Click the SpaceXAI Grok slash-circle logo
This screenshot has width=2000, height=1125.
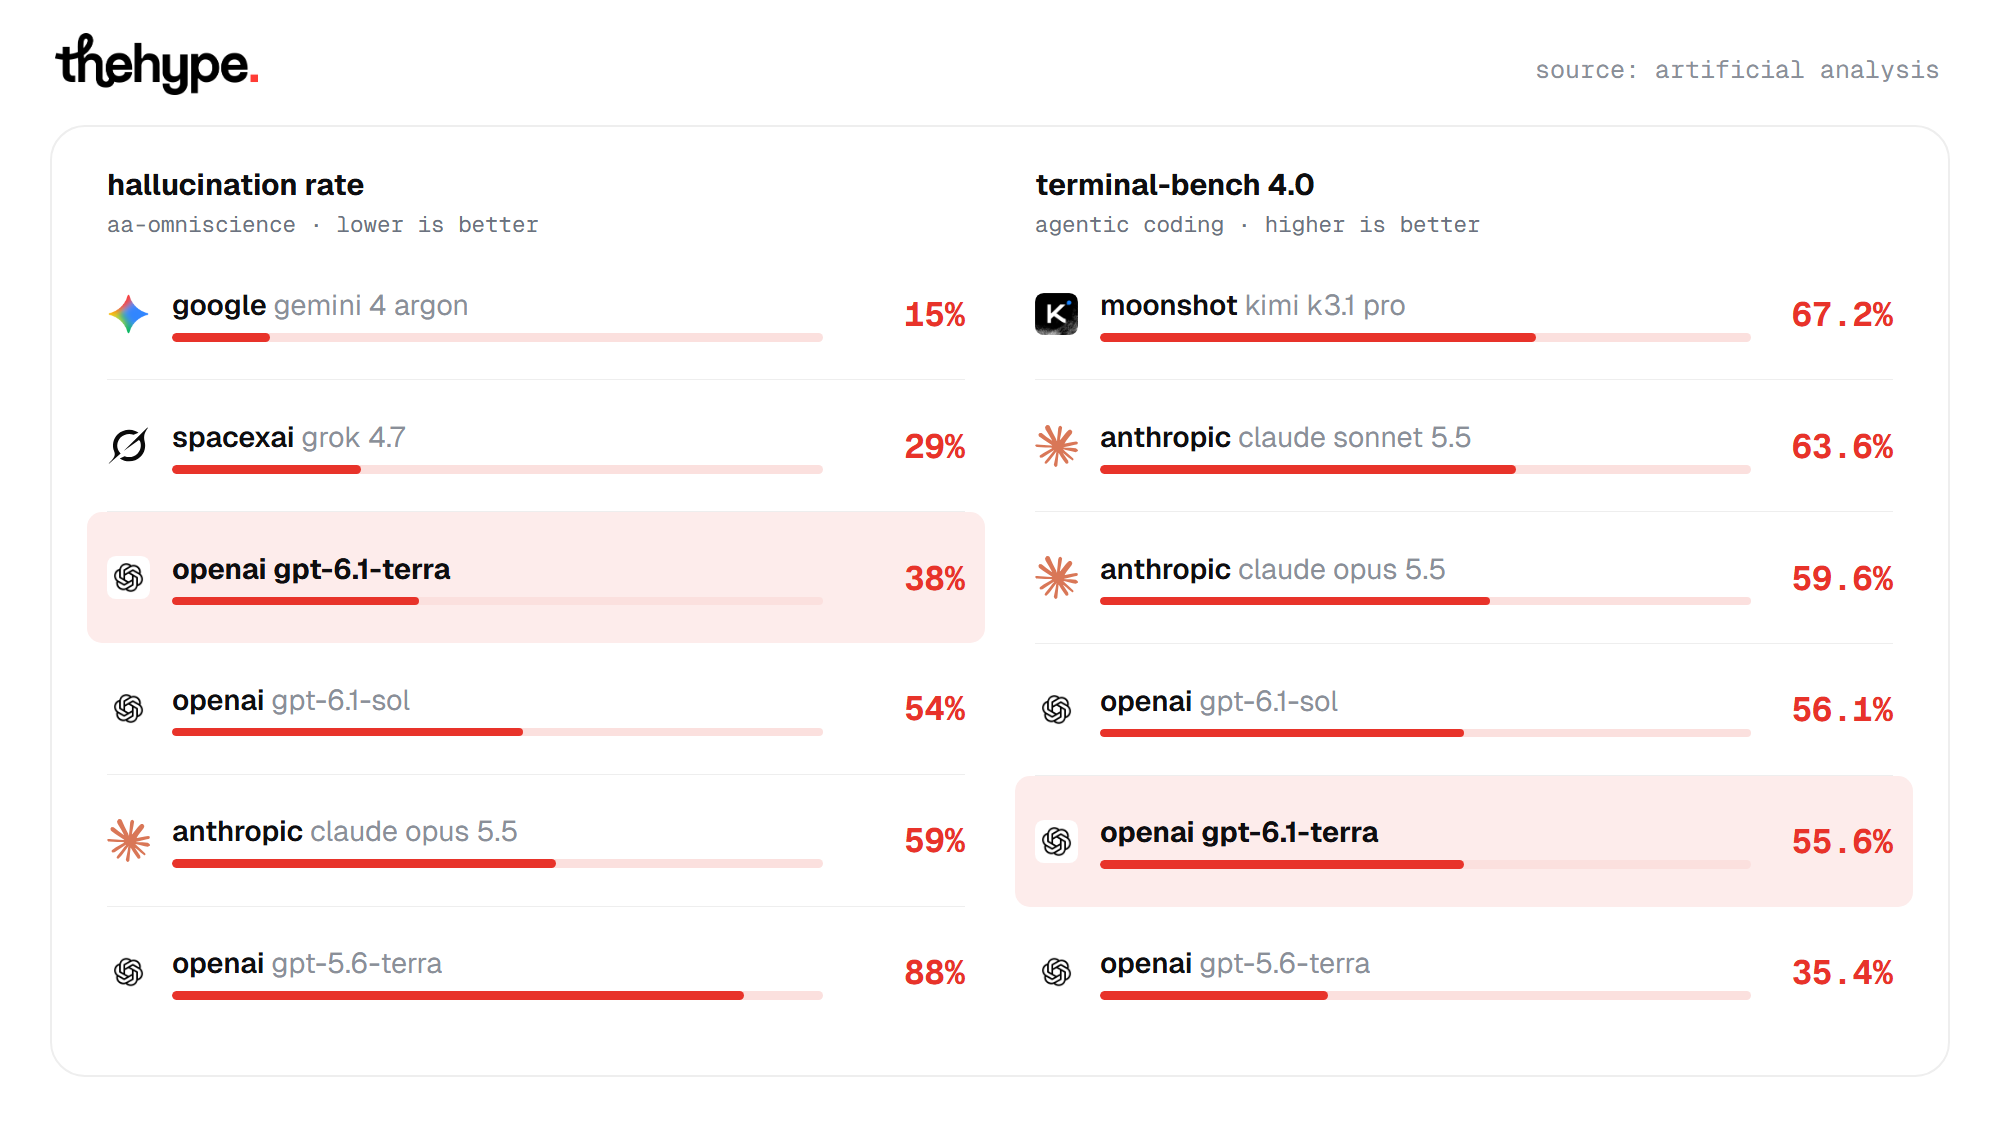click(128, 445)
